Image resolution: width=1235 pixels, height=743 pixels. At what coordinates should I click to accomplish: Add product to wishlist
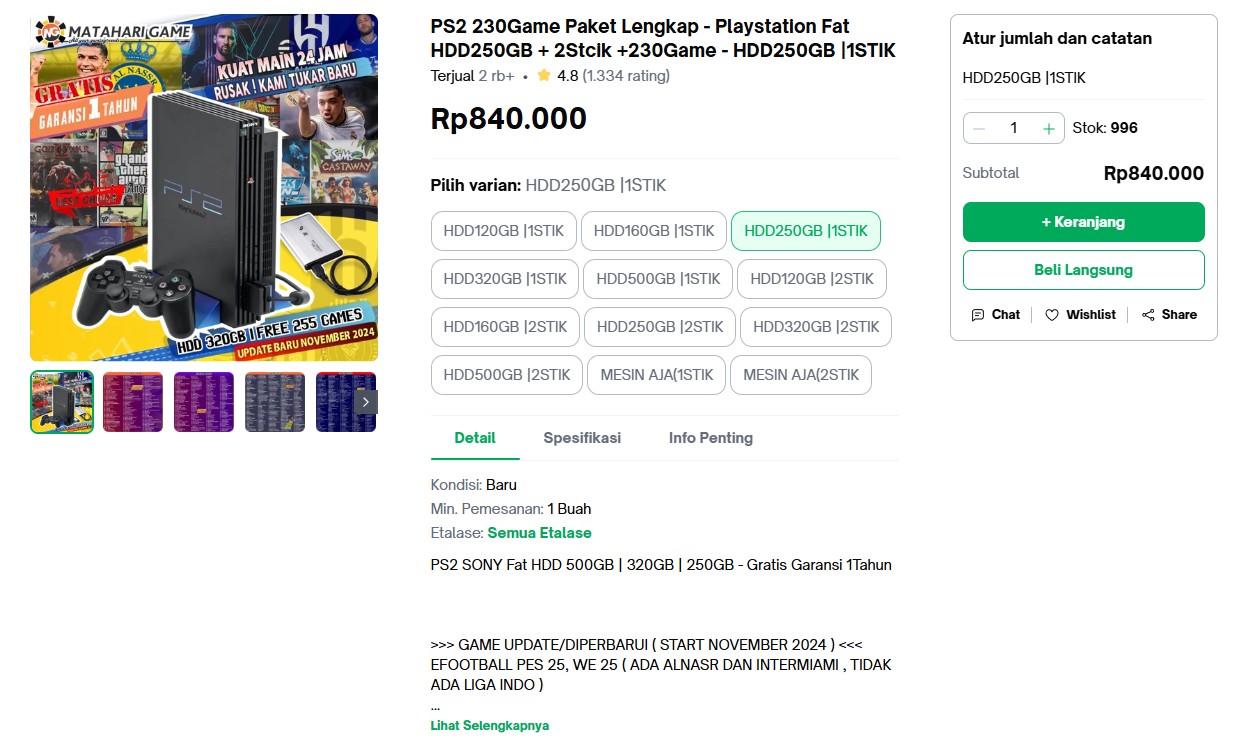pos(1080,314)
